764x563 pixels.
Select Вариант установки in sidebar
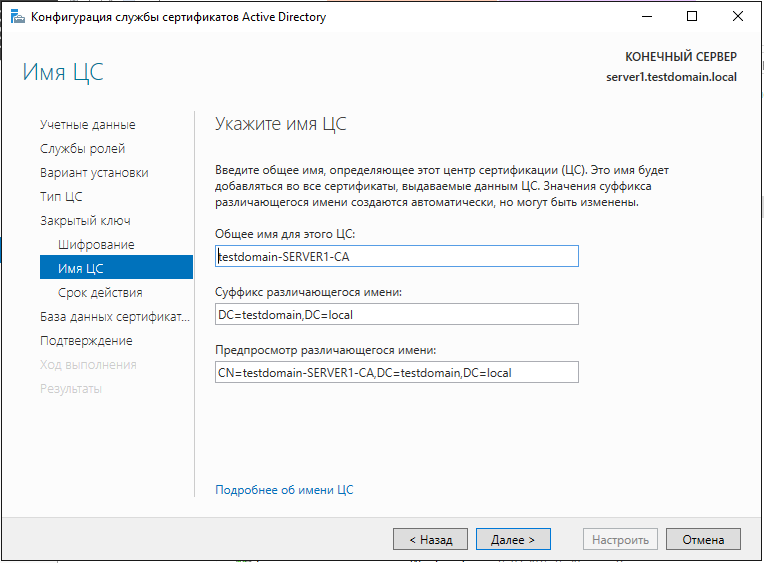tap(94, 173)
